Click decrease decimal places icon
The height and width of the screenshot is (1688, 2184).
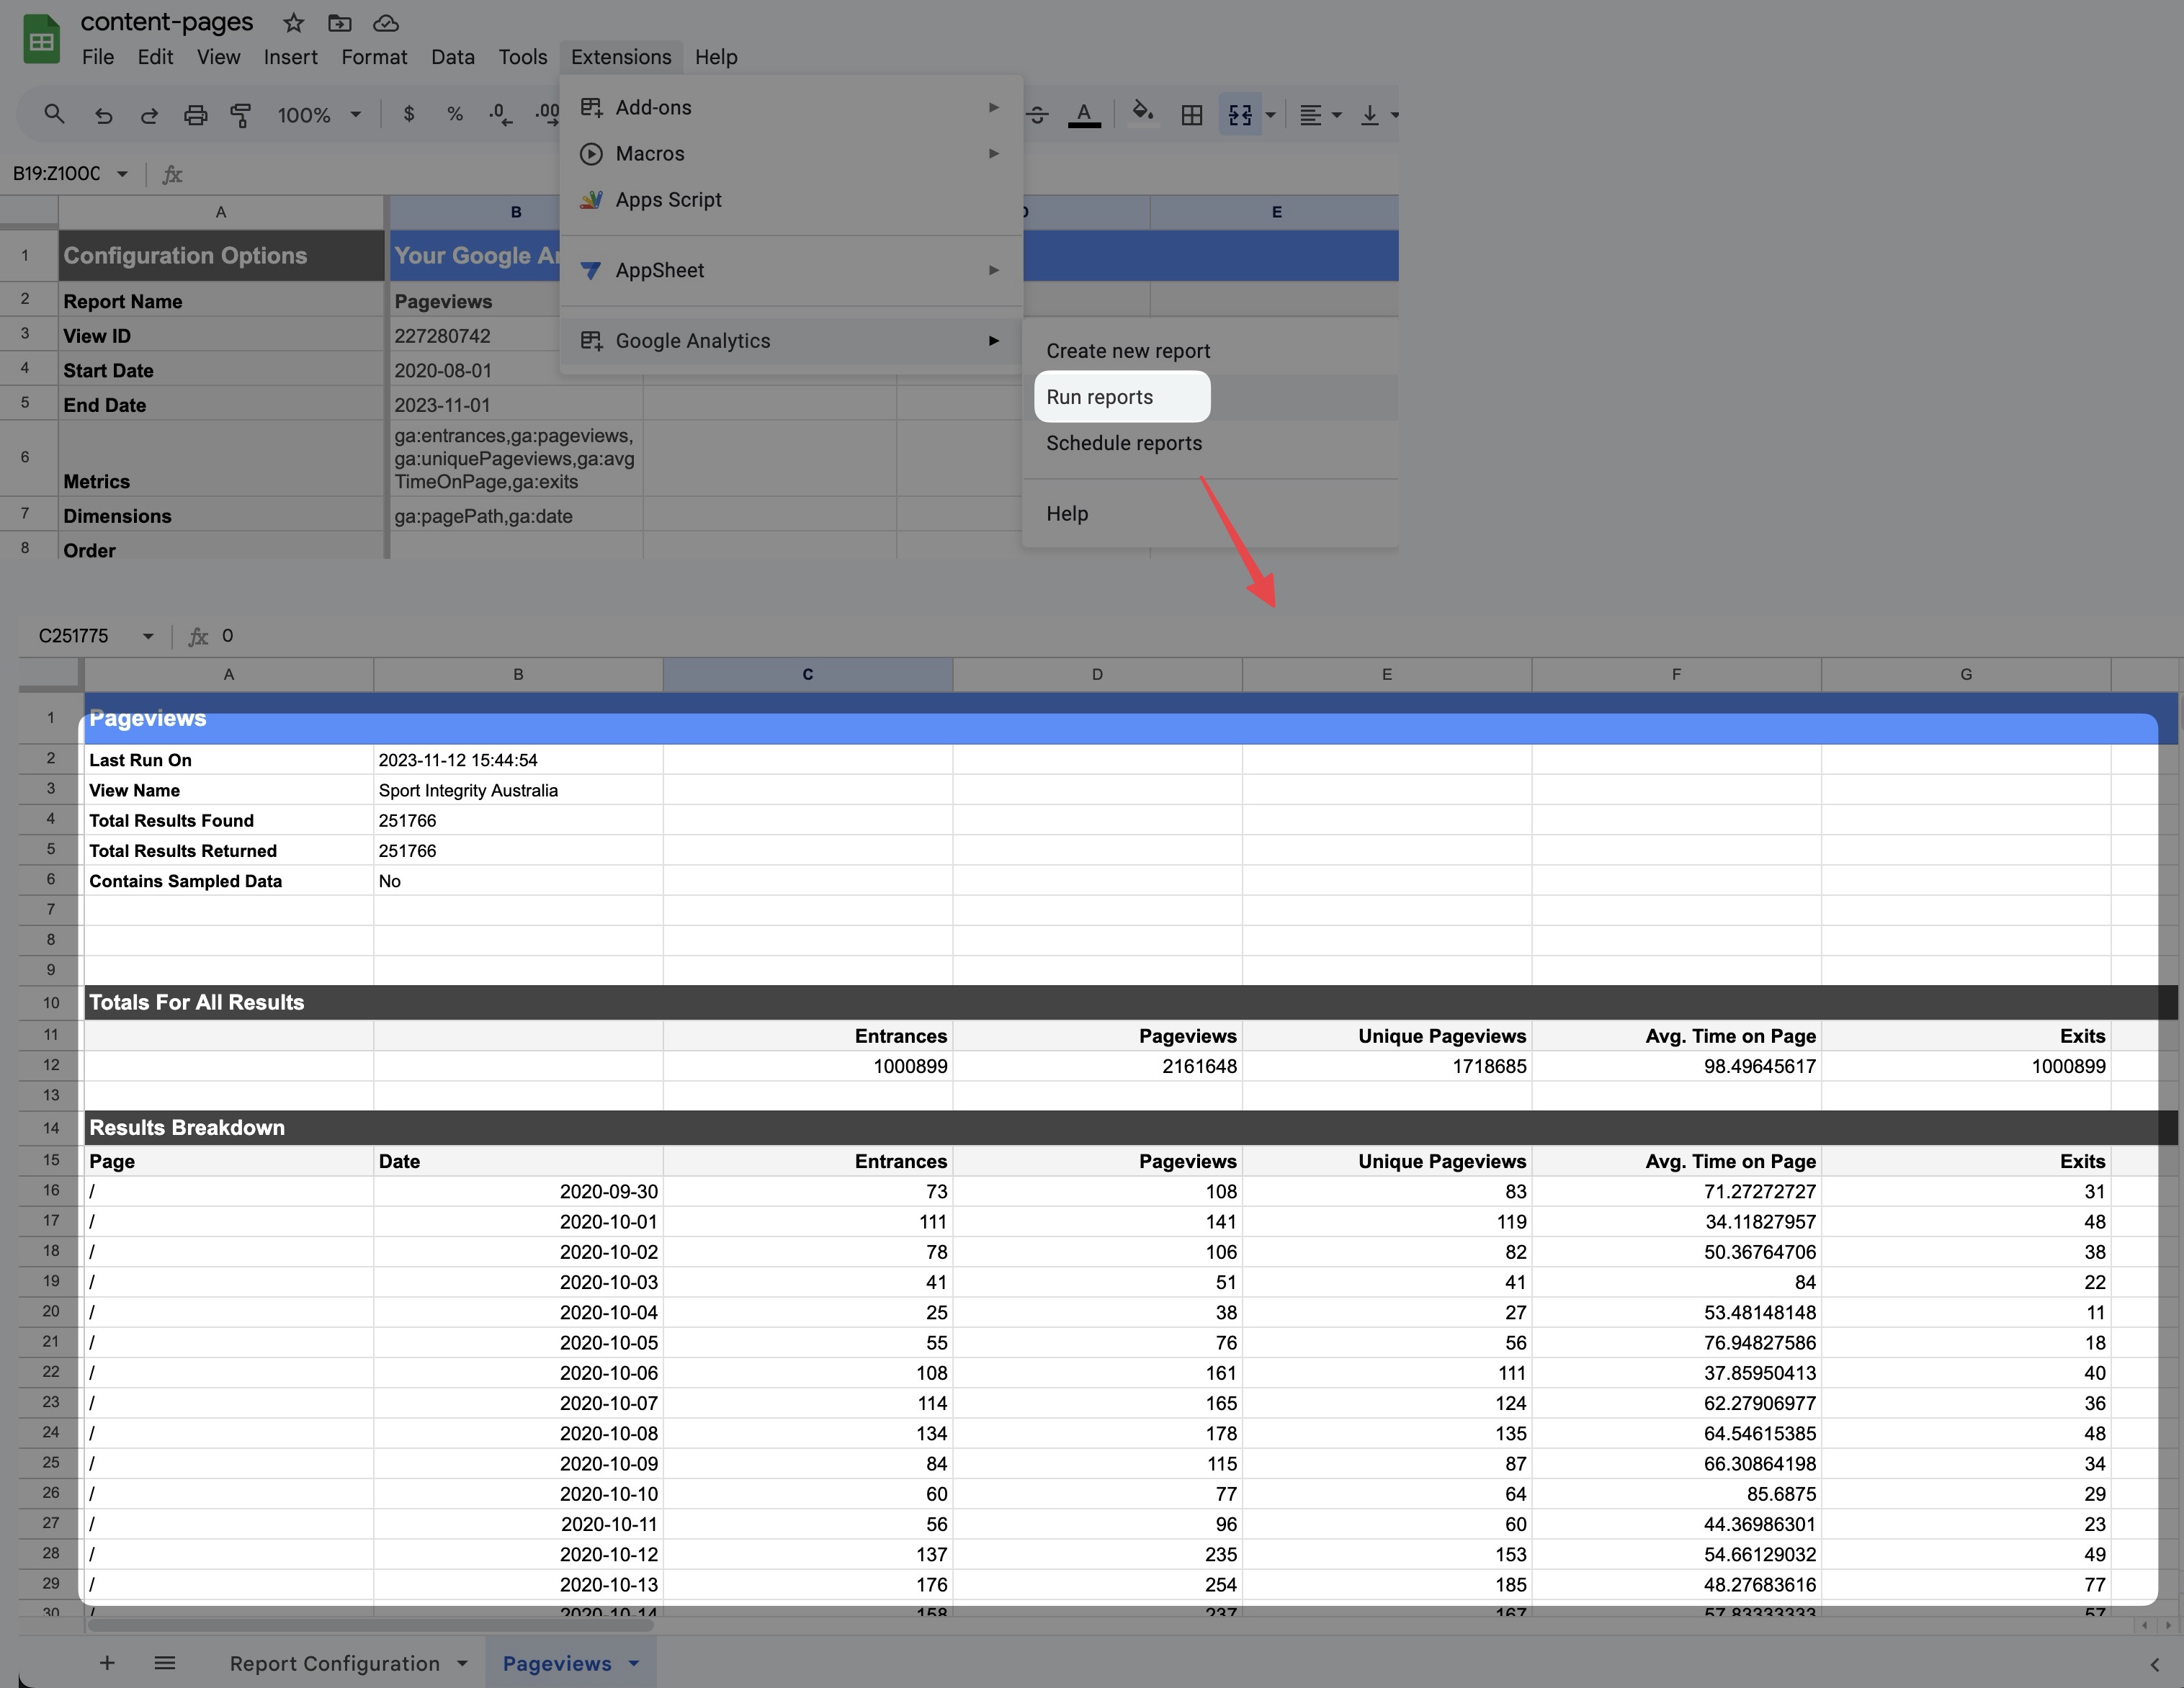click(x=501, y=115)
